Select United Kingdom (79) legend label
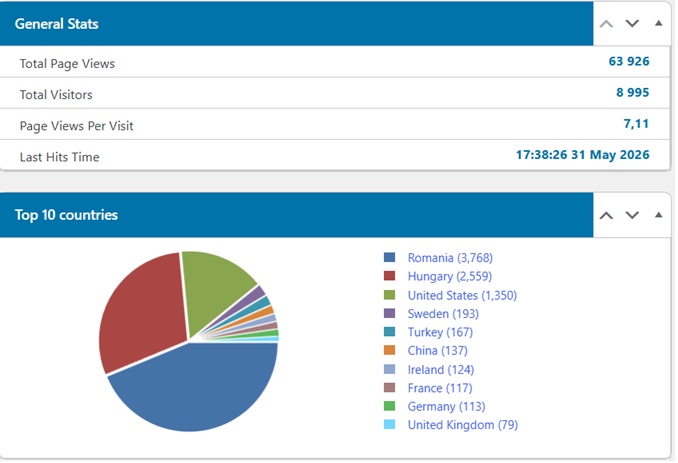The width and height of the screenshot is (678, 463). (x=465, y=426)
